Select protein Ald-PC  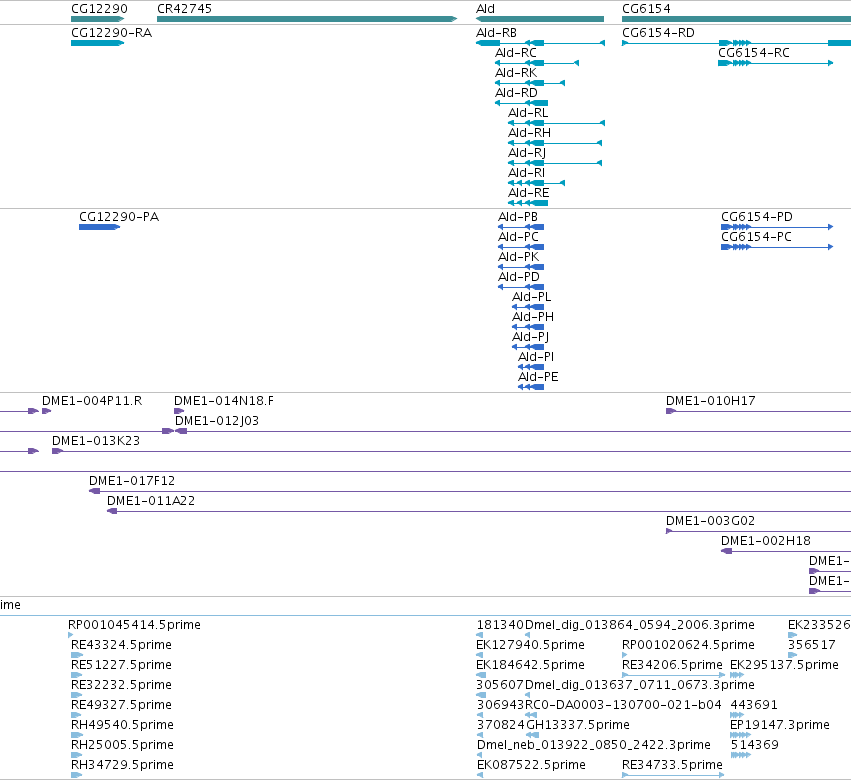click(x=521, y=247)
